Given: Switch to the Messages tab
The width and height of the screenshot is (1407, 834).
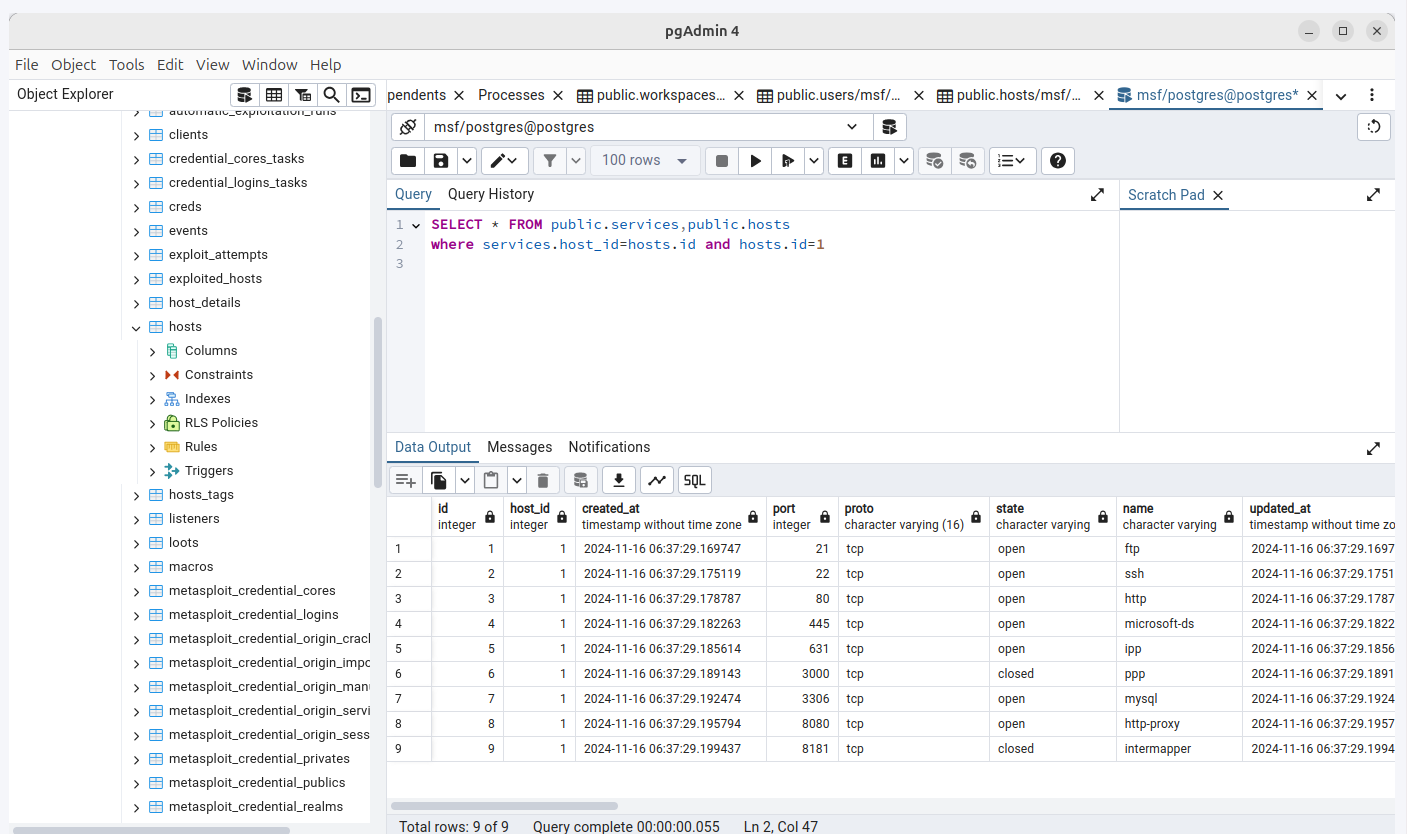Looking at the screenshot, I should [x=520, y=447].
